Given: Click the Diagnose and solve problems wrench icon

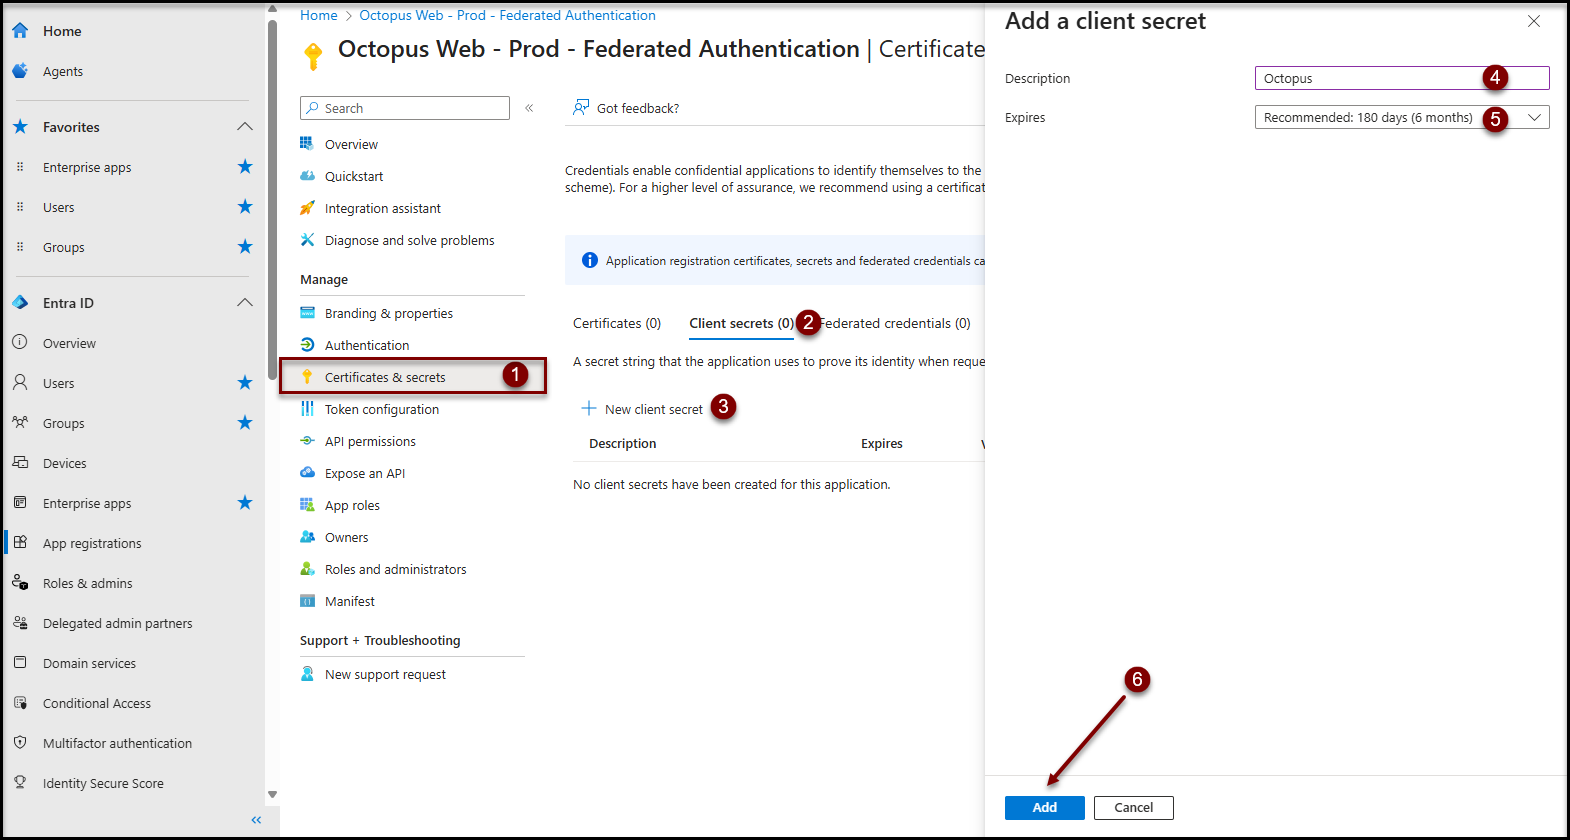Looking at the screenshot, I should tap(308, 240).
